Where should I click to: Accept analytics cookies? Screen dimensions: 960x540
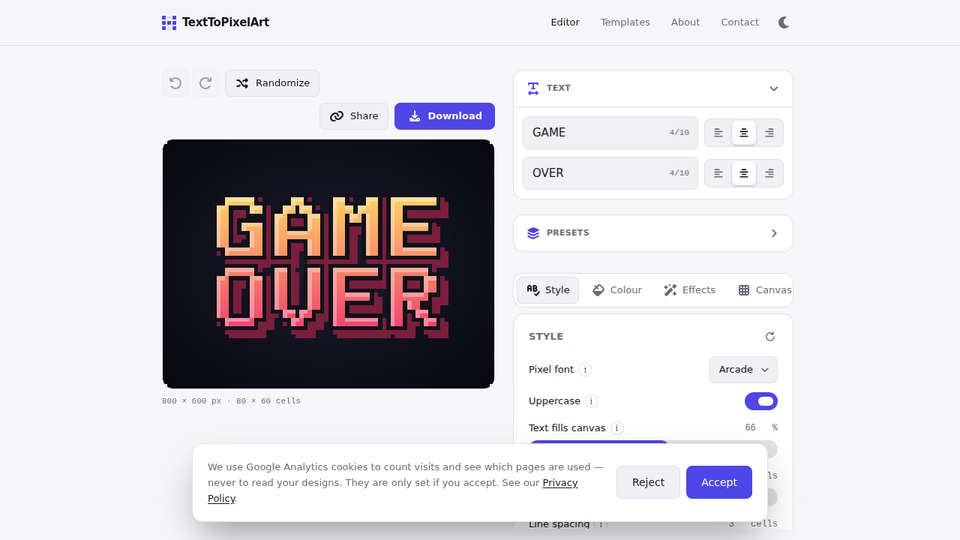[x=719, y=482]
